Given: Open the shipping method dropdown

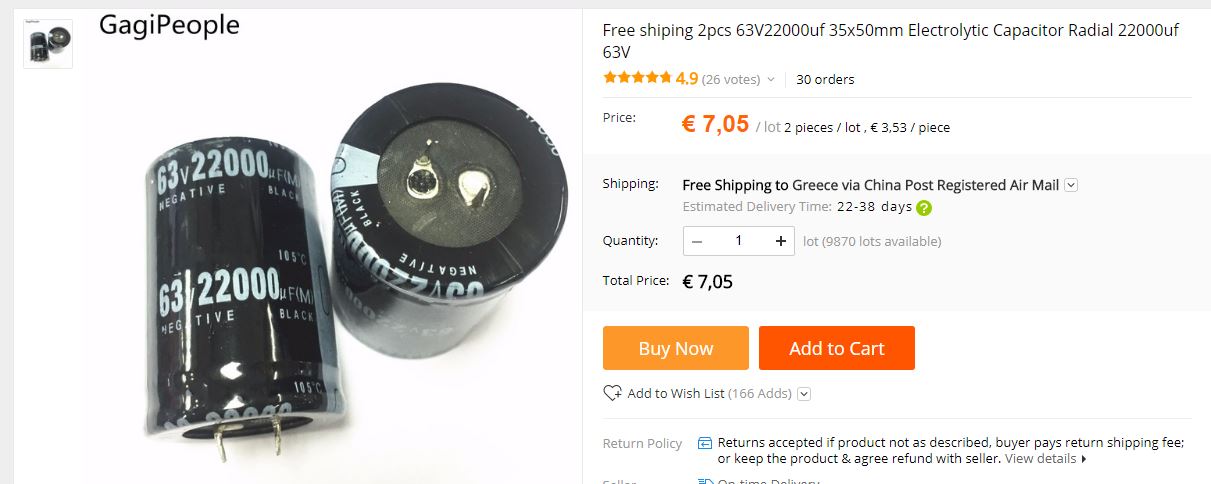Looking at the screenshot, I should coord(1071,185).
